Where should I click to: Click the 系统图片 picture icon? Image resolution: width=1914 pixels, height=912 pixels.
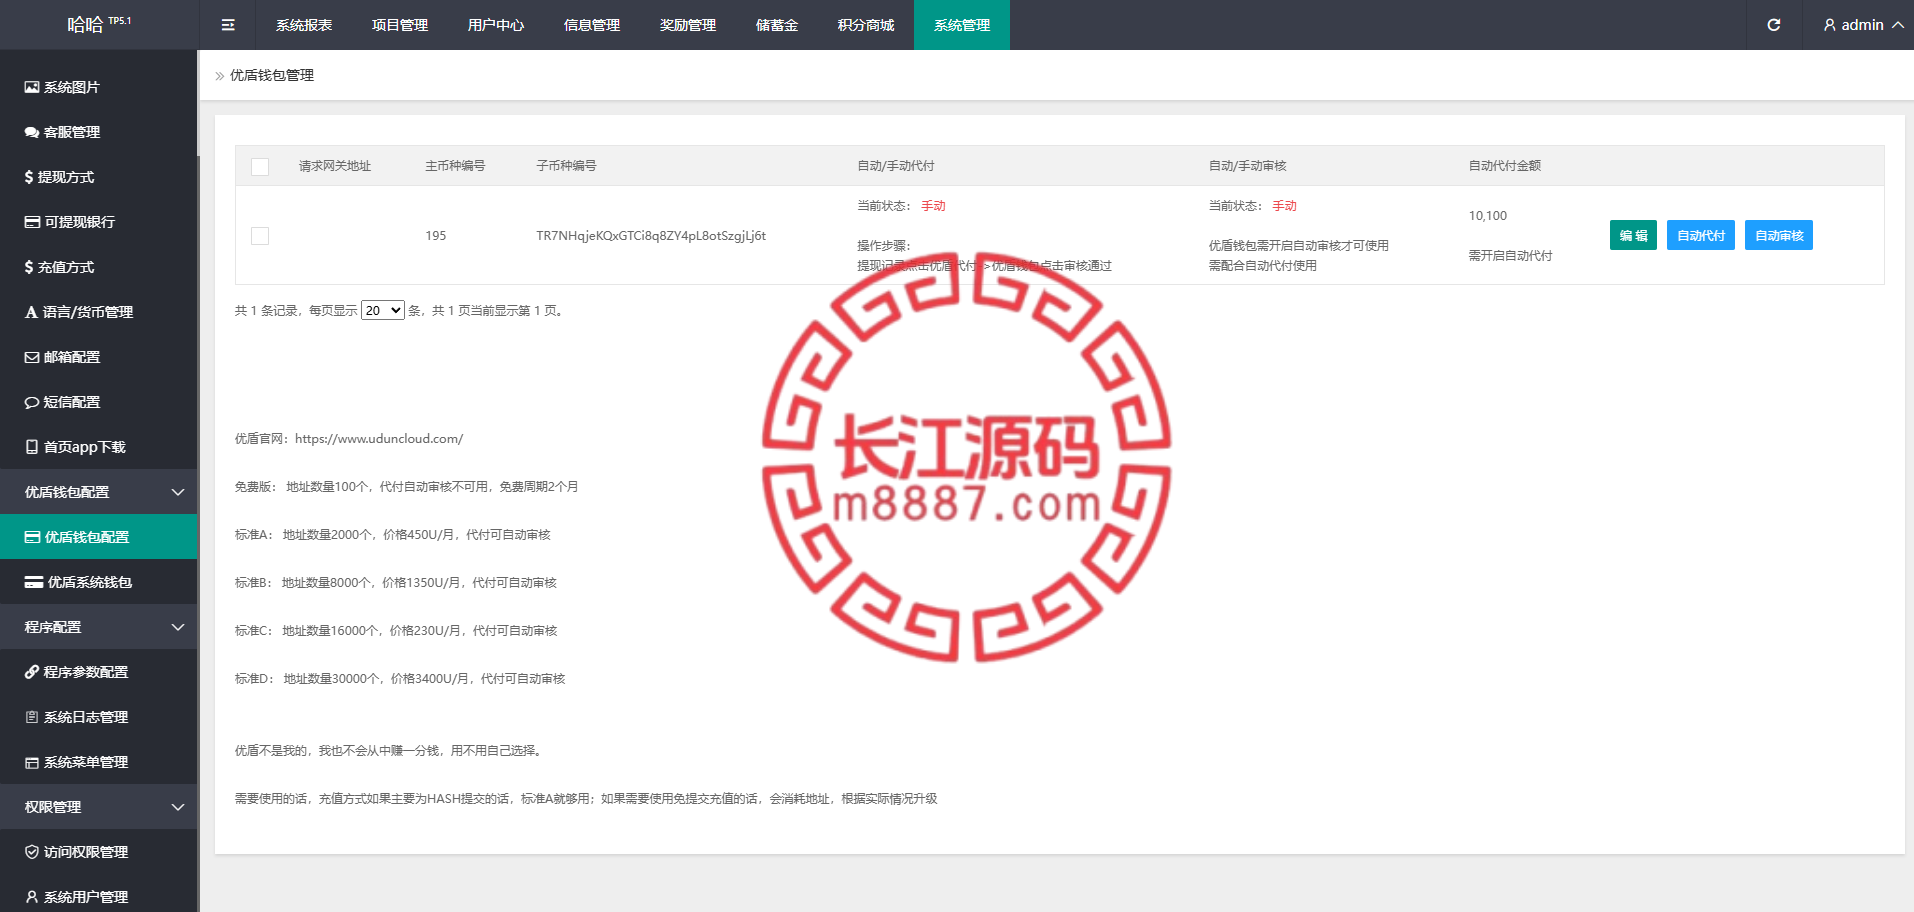(32, 87)
